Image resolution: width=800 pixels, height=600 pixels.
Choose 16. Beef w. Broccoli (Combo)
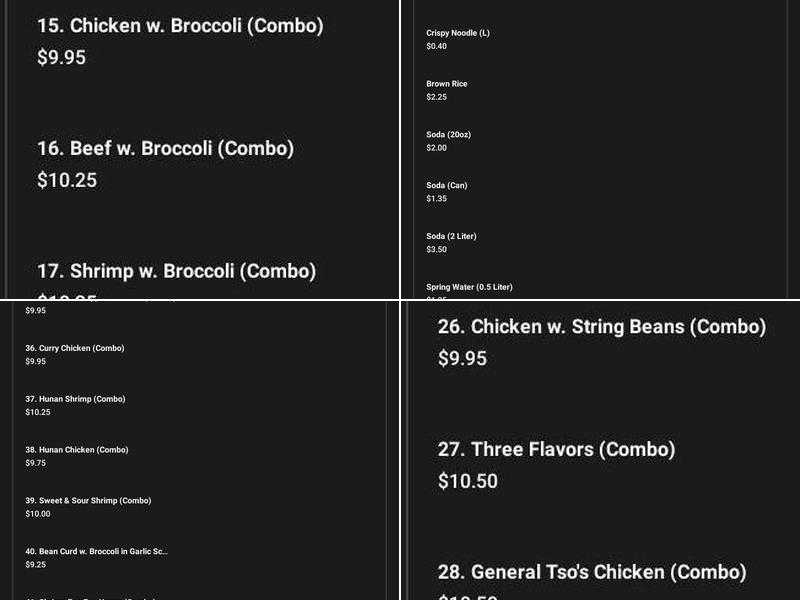pos(165,149)
